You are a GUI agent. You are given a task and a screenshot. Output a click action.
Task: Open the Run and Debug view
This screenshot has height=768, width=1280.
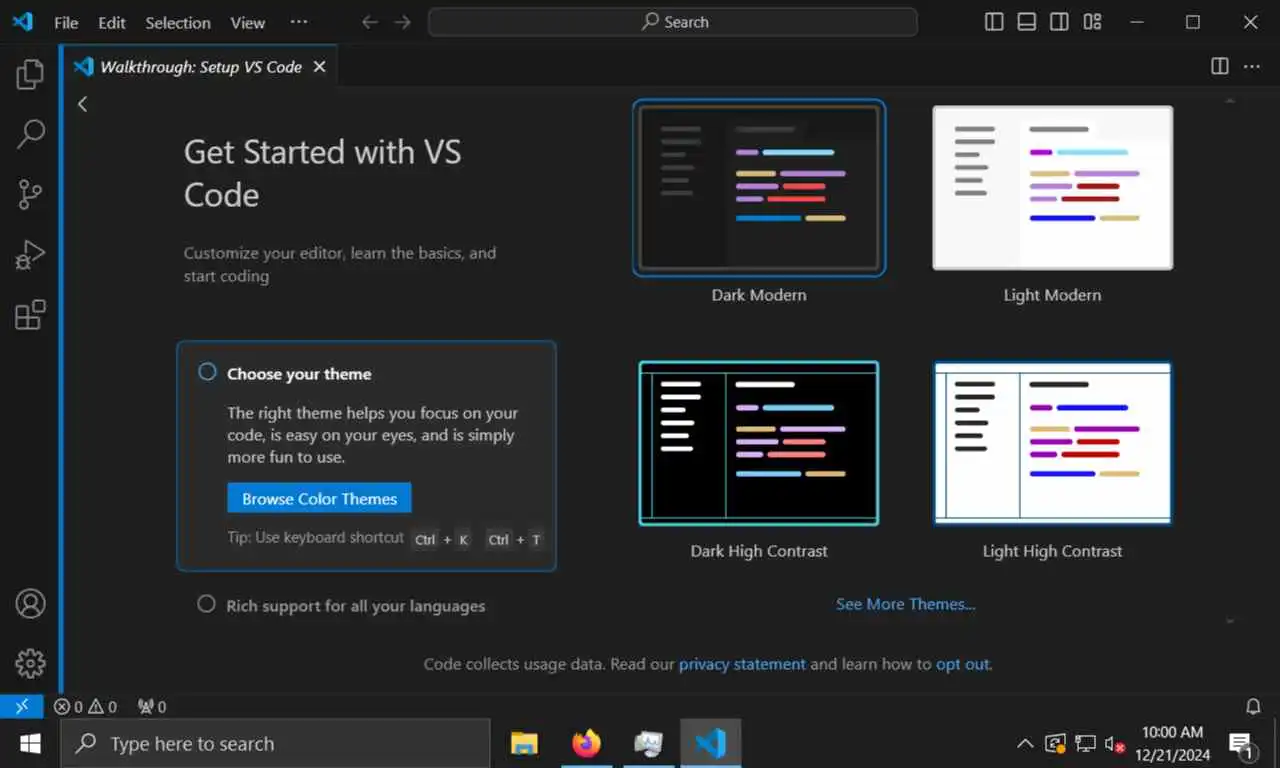tap(30, 255)
